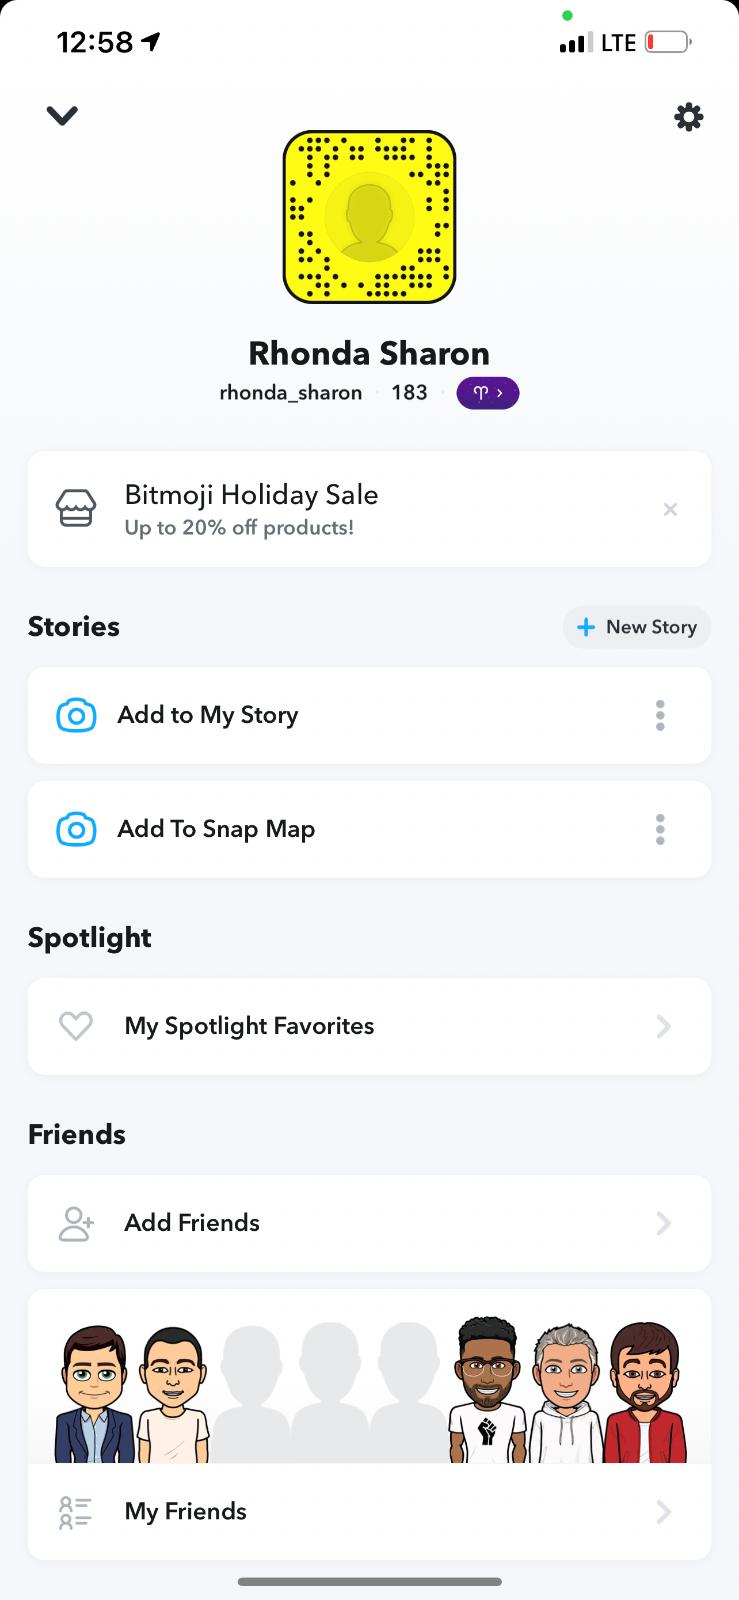Open more options for Snap Map

coord(660,830)
